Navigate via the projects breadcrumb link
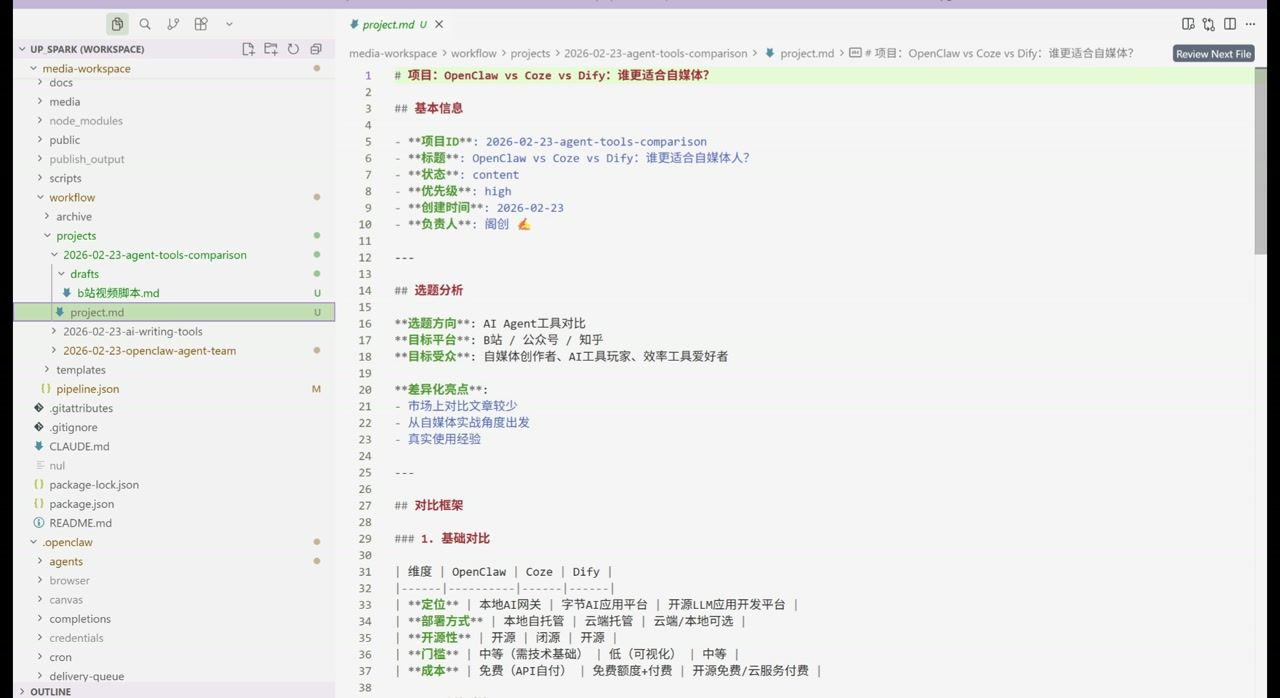 (x=530, y=53)
